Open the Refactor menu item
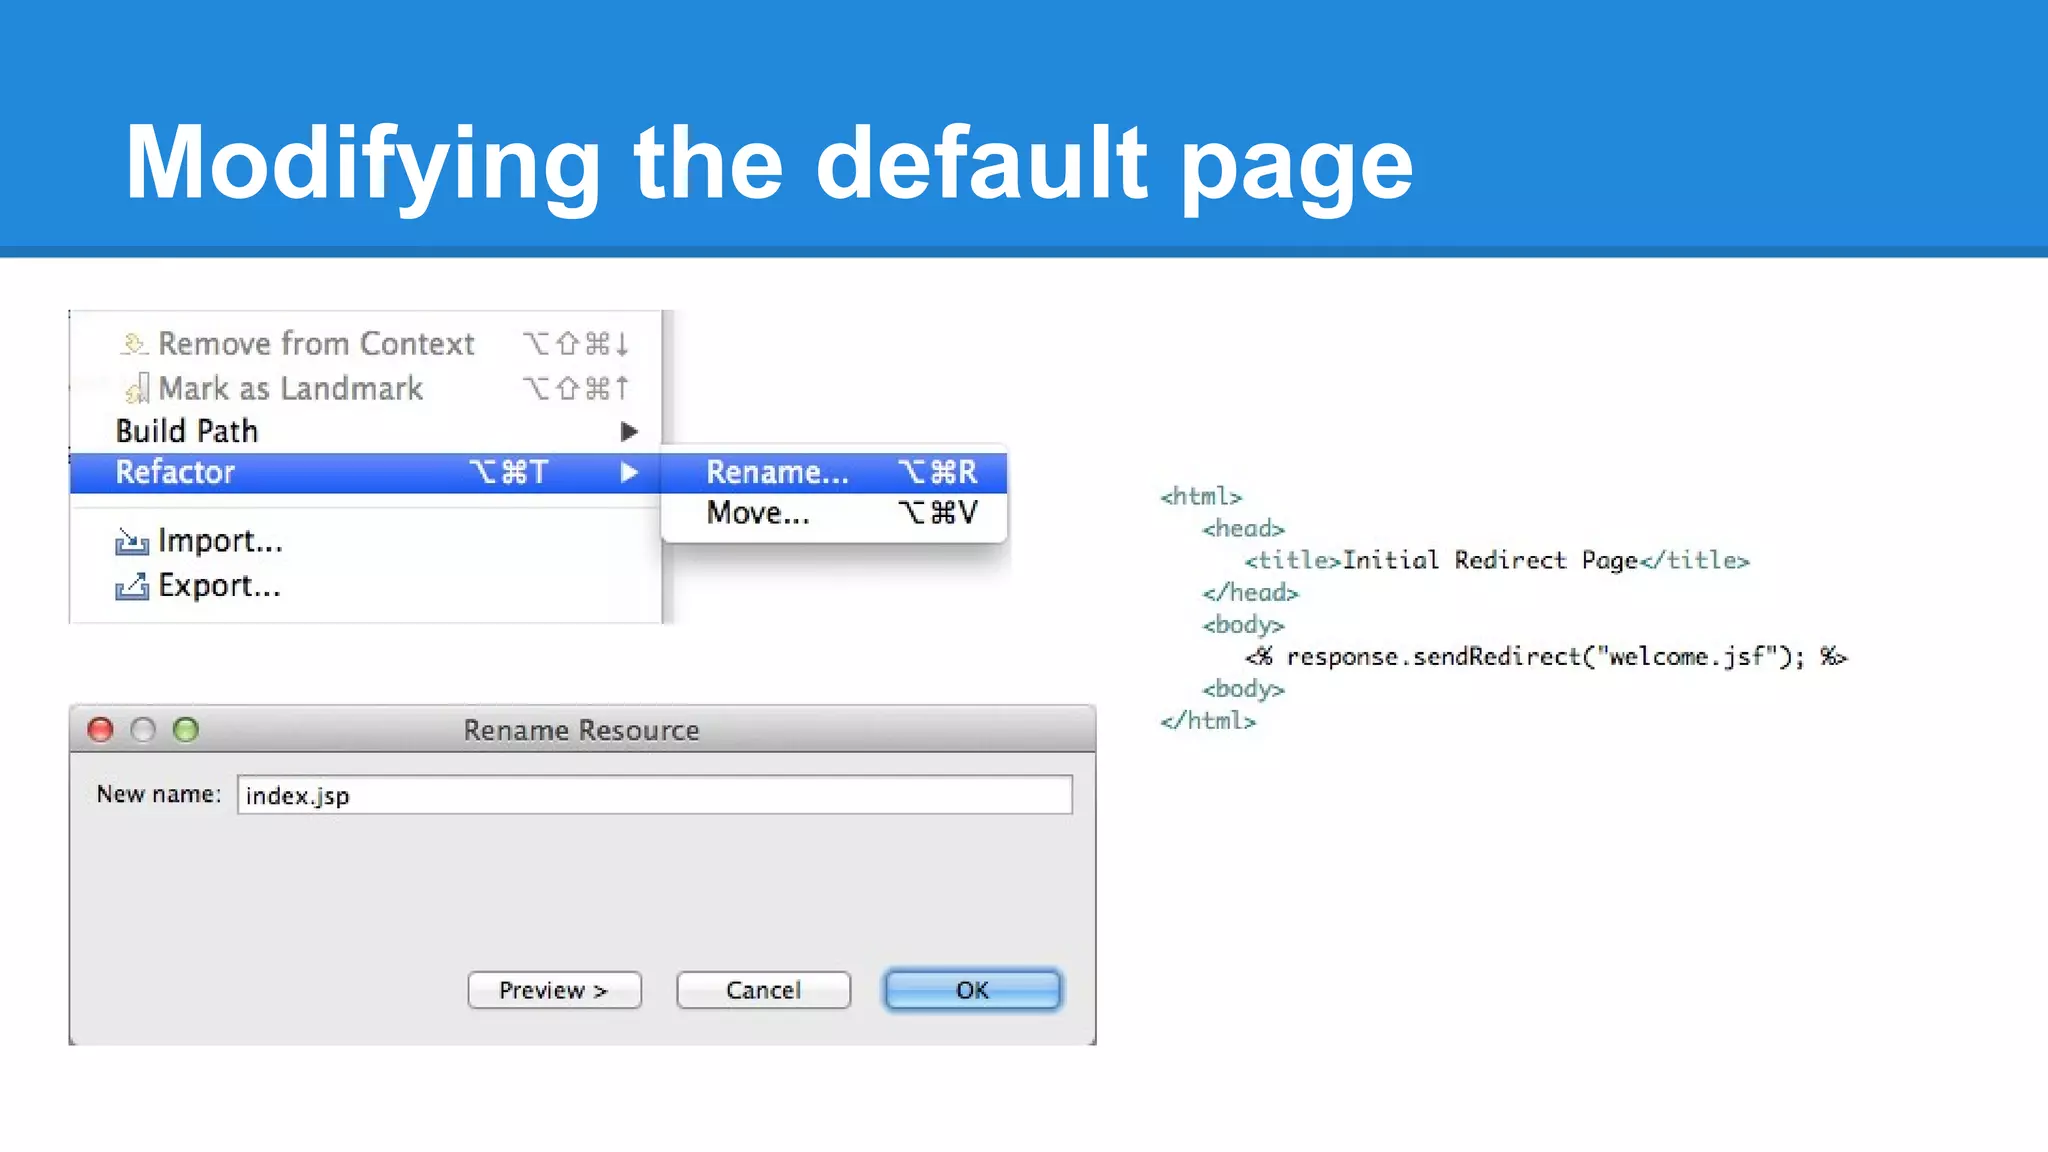Viewport: 2048px width, 1152px height. [366, 472]
